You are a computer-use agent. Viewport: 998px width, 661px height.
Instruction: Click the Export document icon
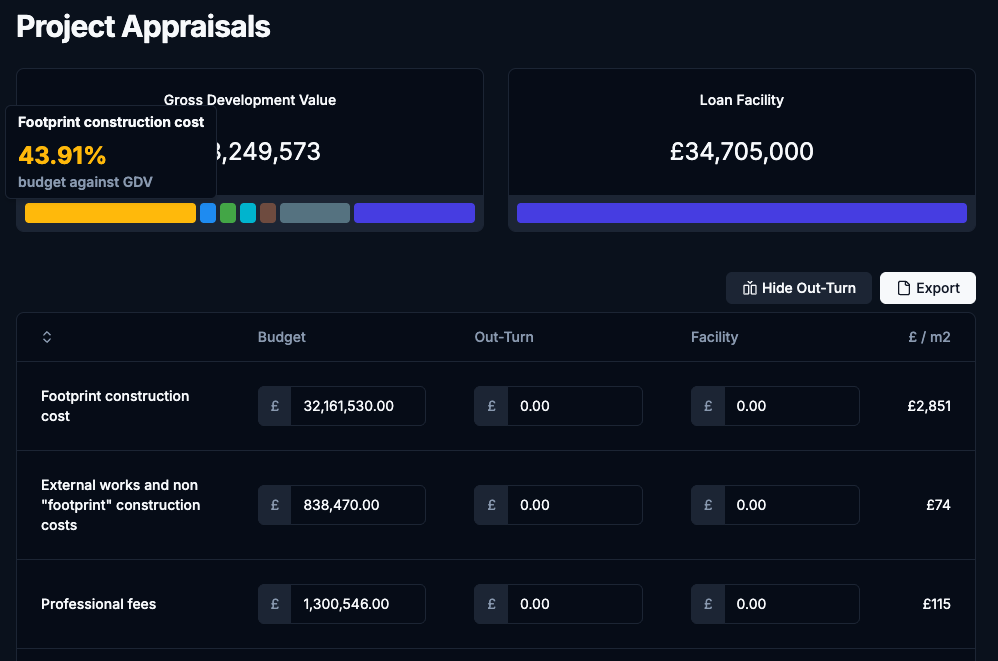pos(904,288)
